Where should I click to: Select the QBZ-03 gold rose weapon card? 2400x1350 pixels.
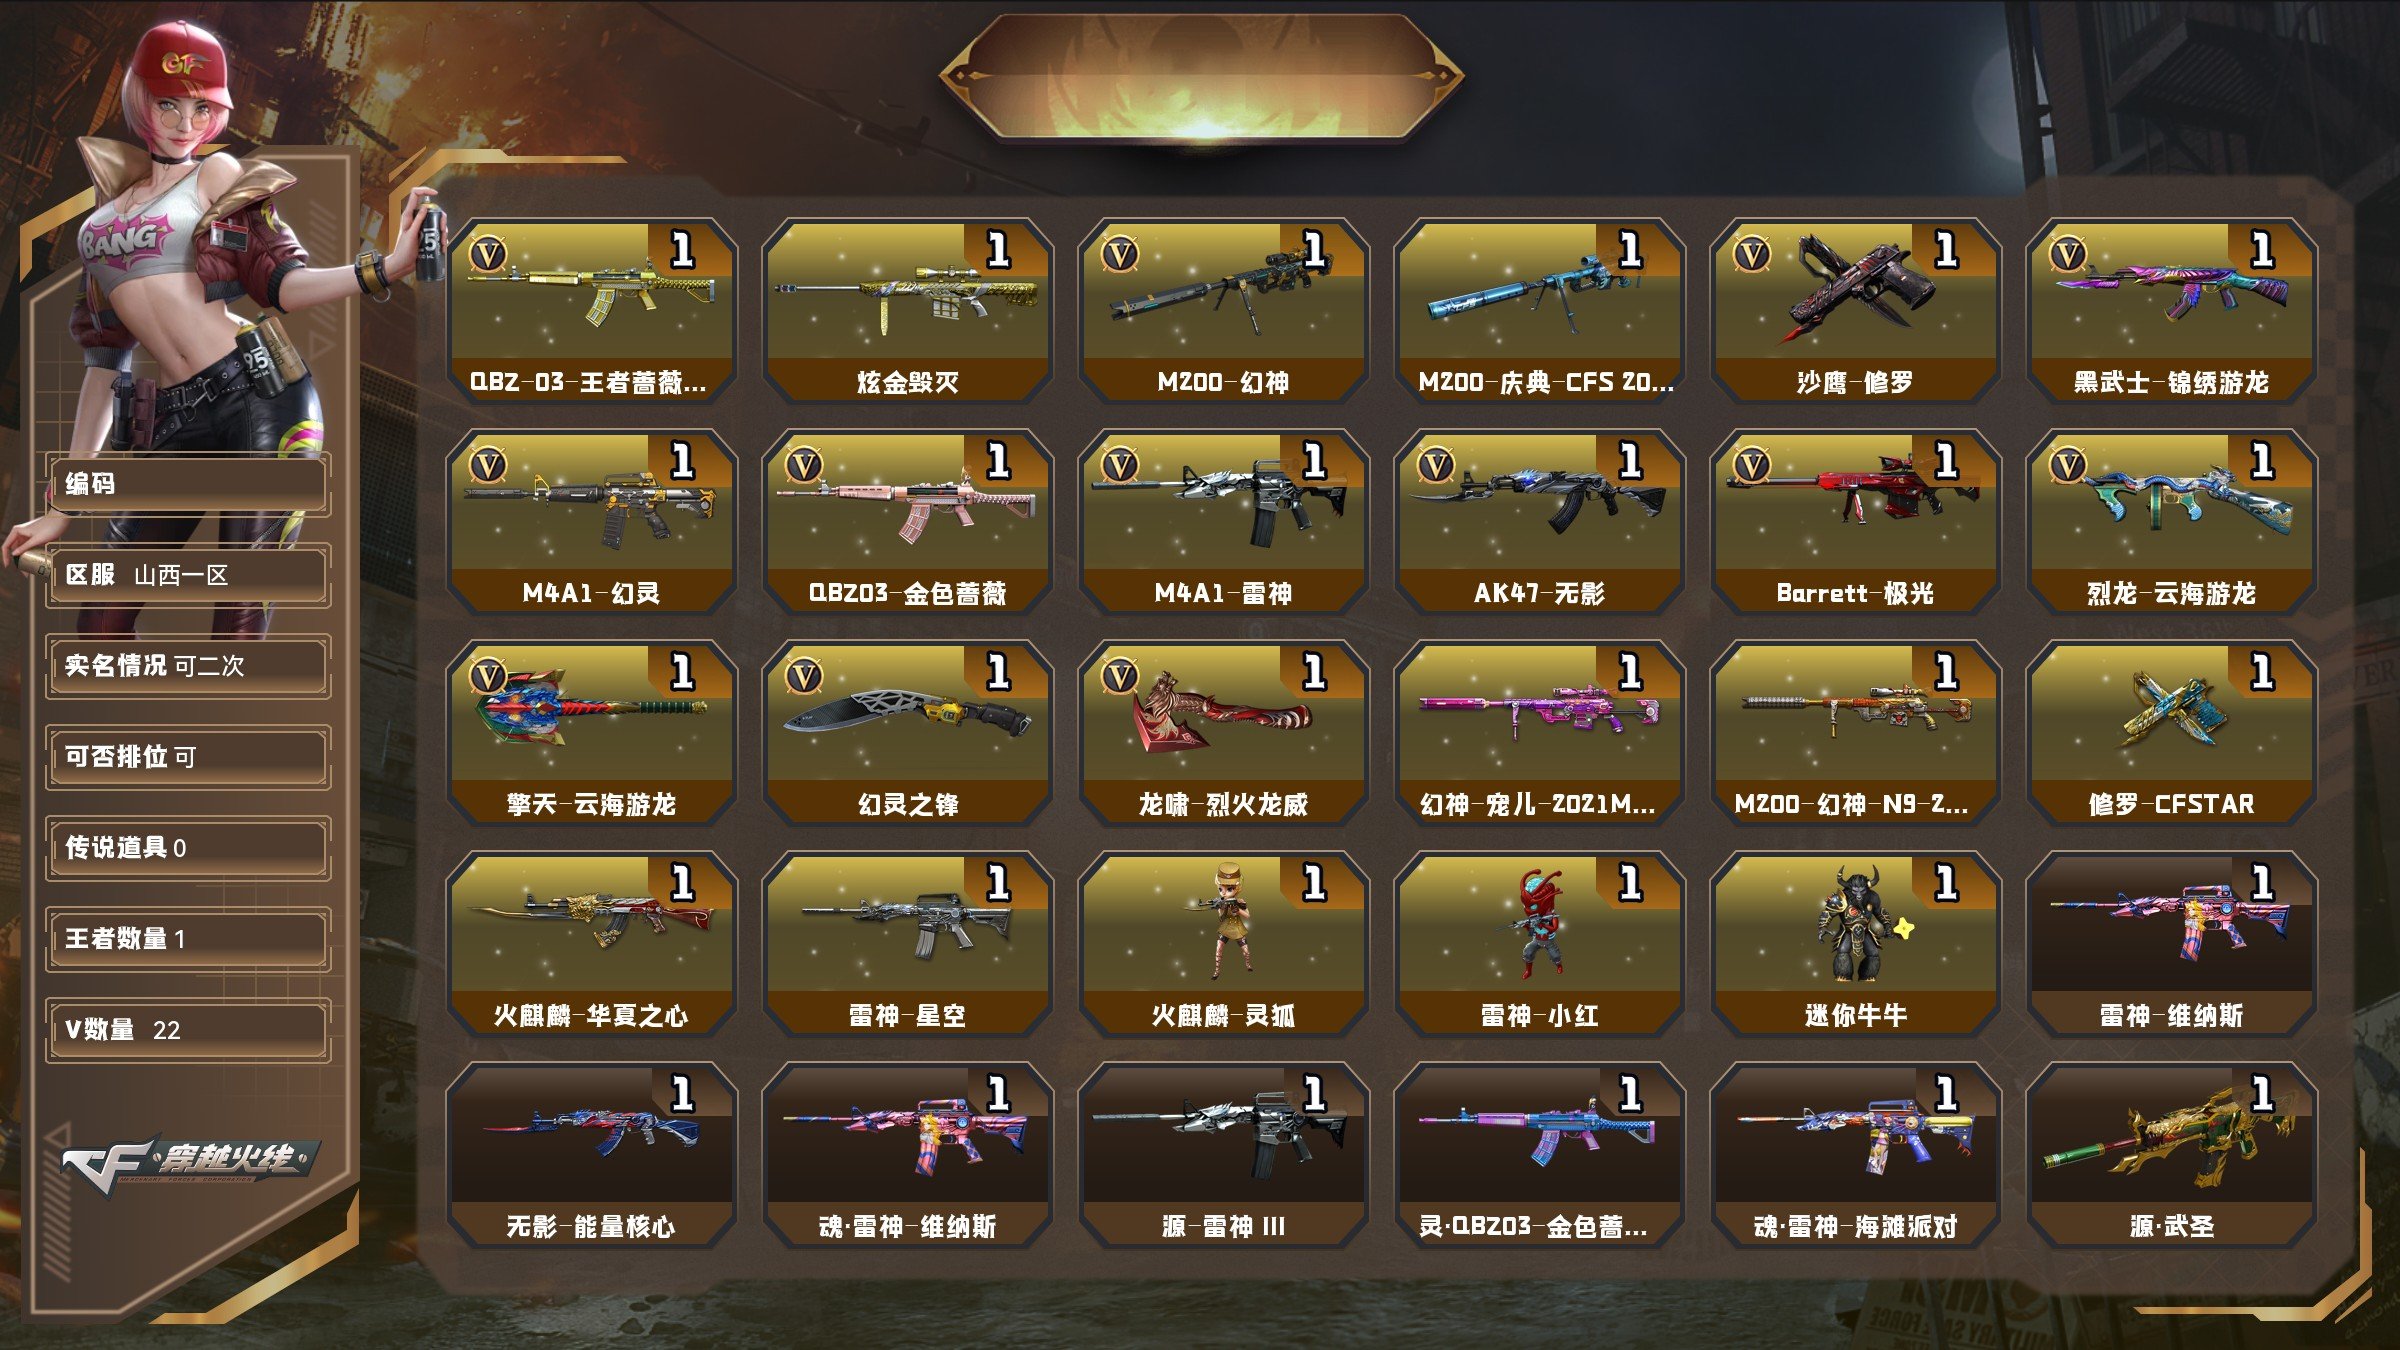pyautogui.click(x=907, y=522)
